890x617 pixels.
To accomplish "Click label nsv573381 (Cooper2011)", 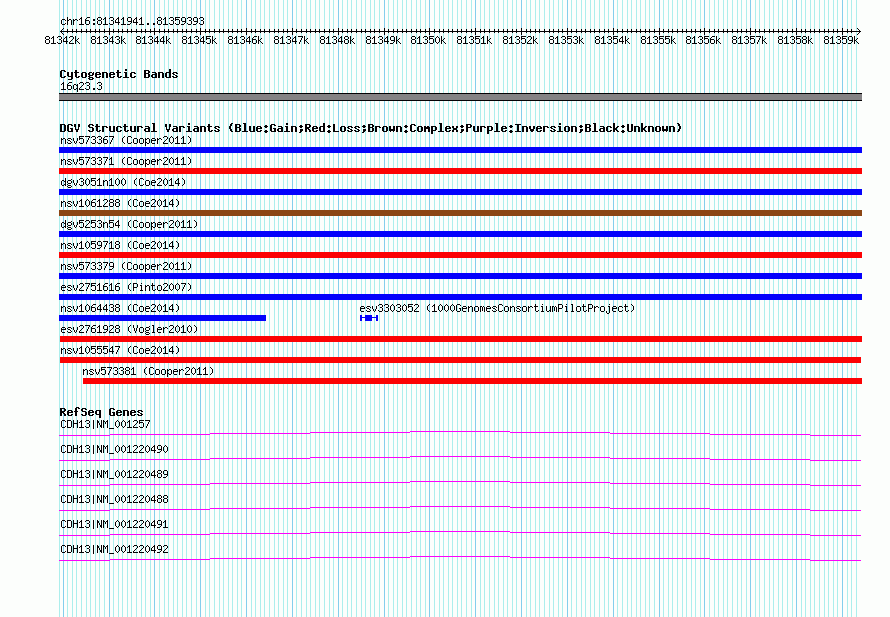I will pos(148,371).
